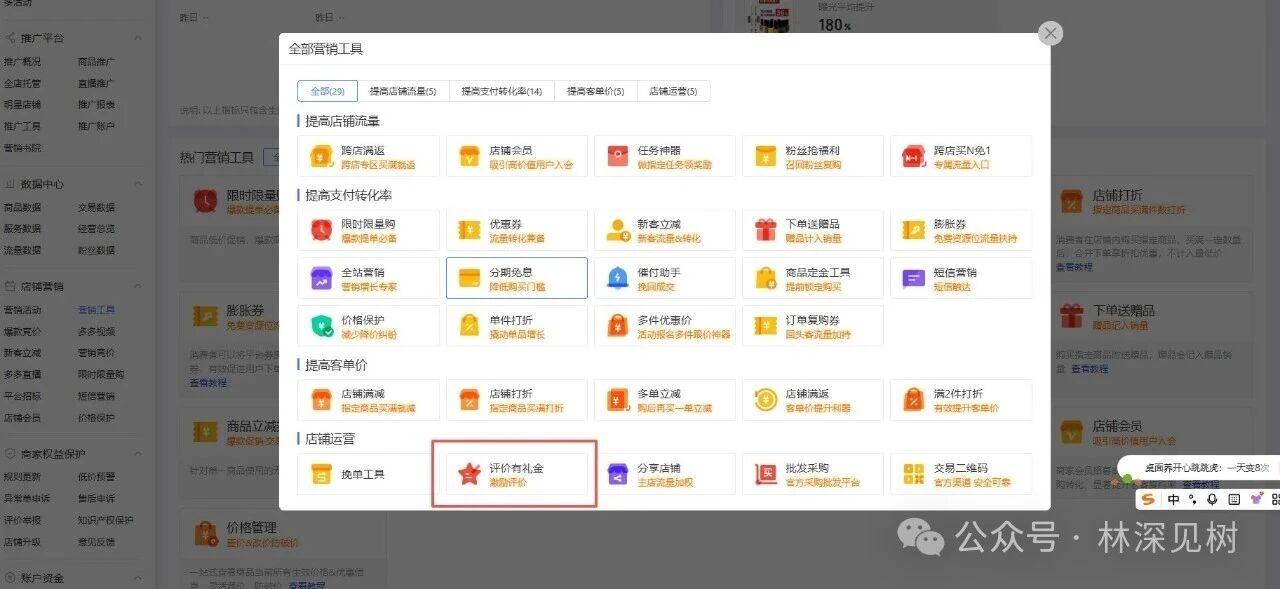This screenshot has height=589, width=1280.
Task: Expand the 数据中心 sidebar section
Action: (x=42, y=184)
